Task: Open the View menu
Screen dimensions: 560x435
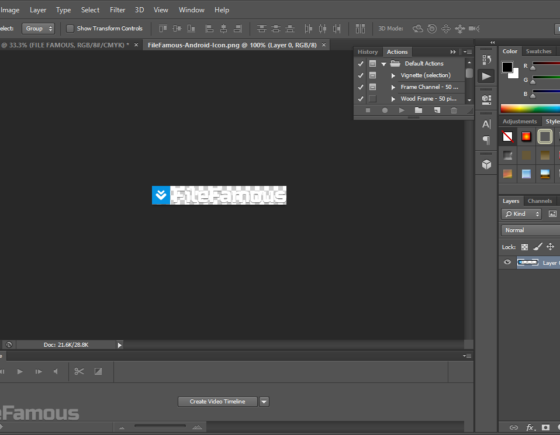Action: click(x=161, y=10)
